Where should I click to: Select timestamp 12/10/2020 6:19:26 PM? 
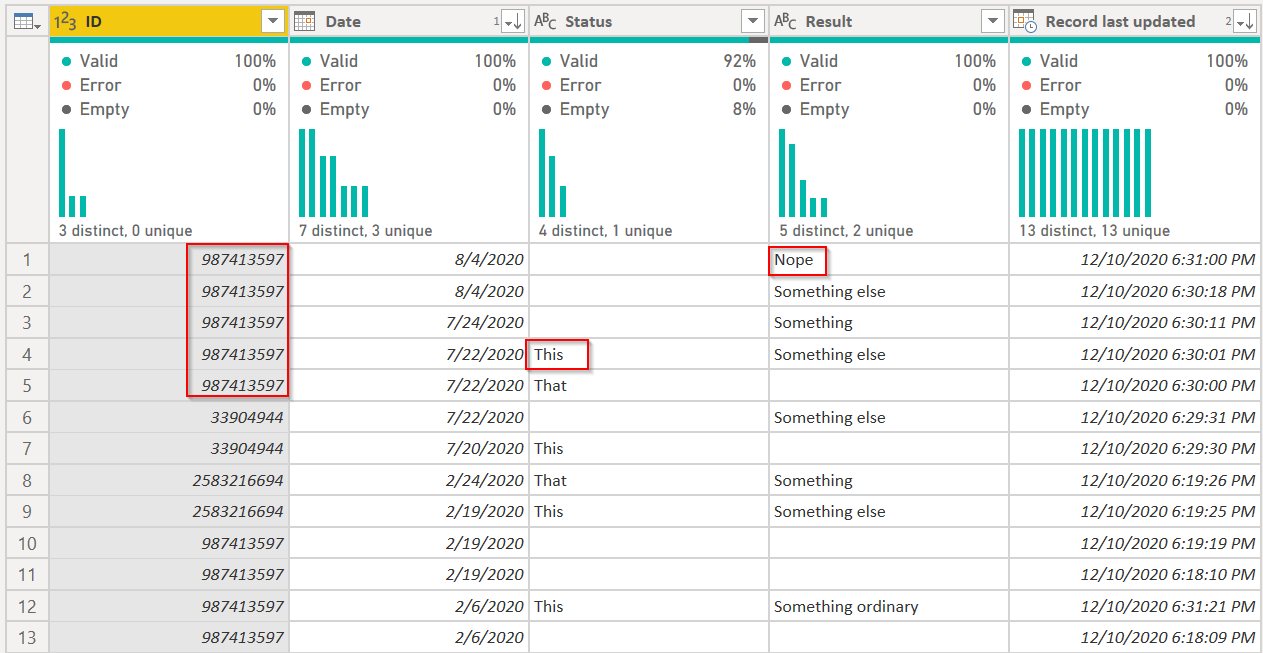(1135, 481)
